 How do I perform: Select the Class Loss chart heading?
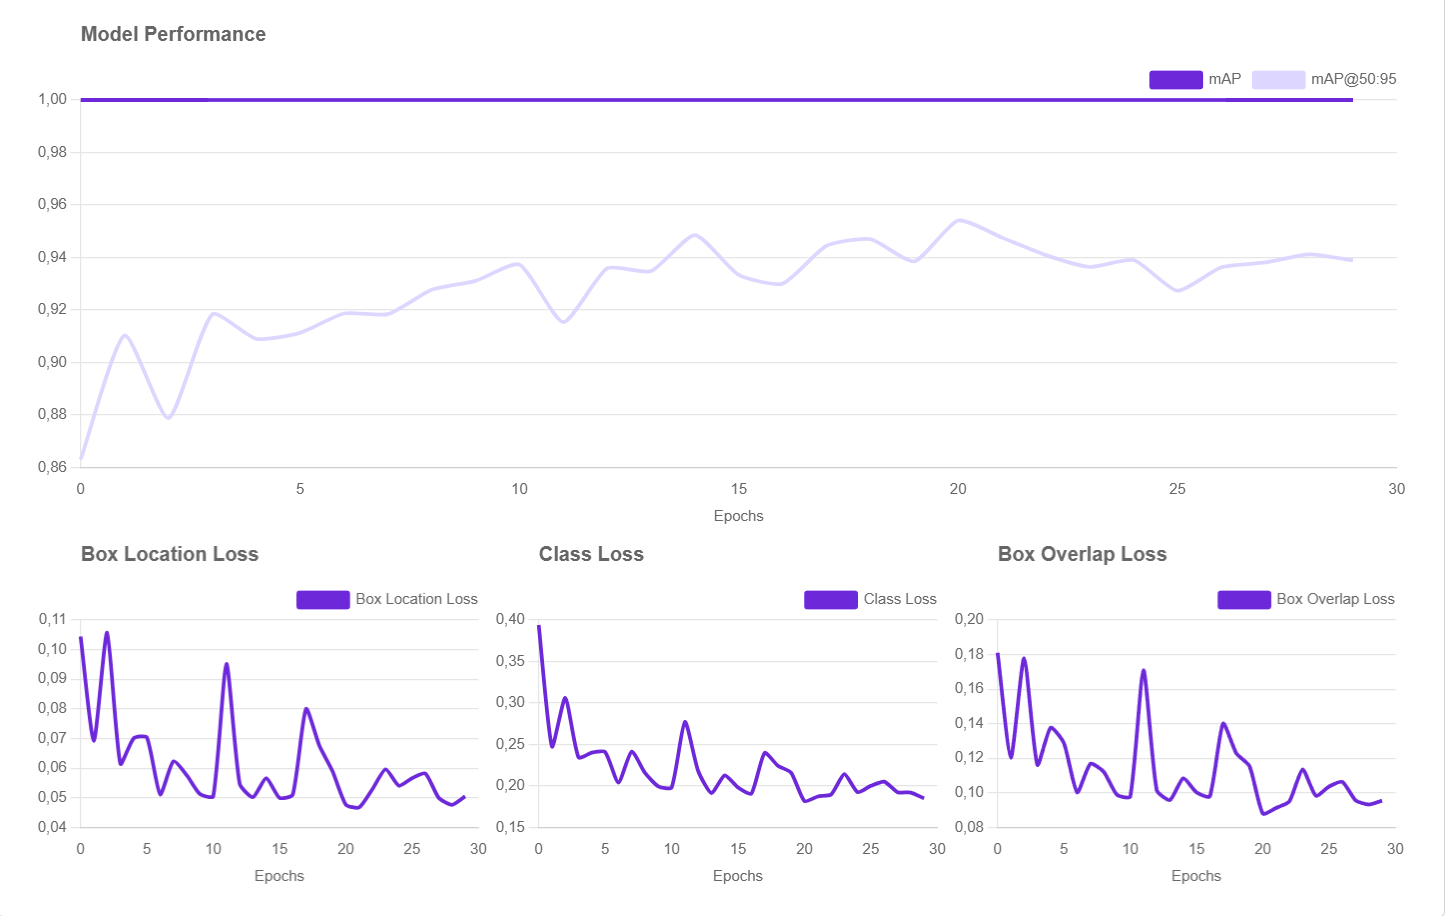pyautogui.click(x=591, y=554)
